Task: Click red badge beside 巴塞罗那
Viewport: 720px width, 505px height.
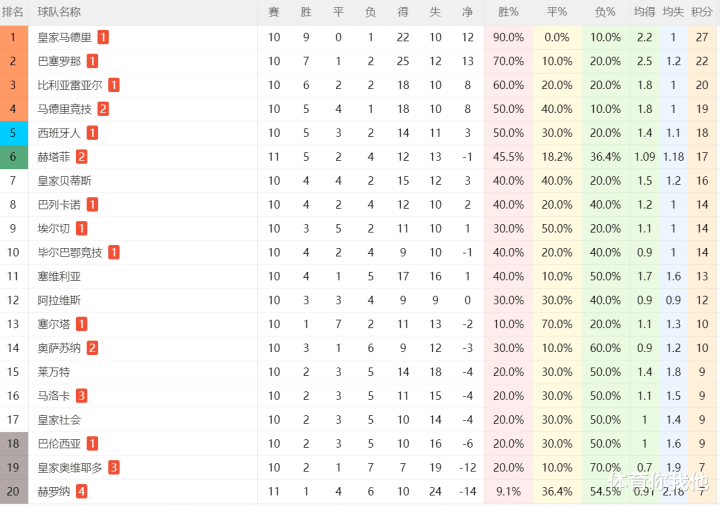Action: click(x=92, y=61)
